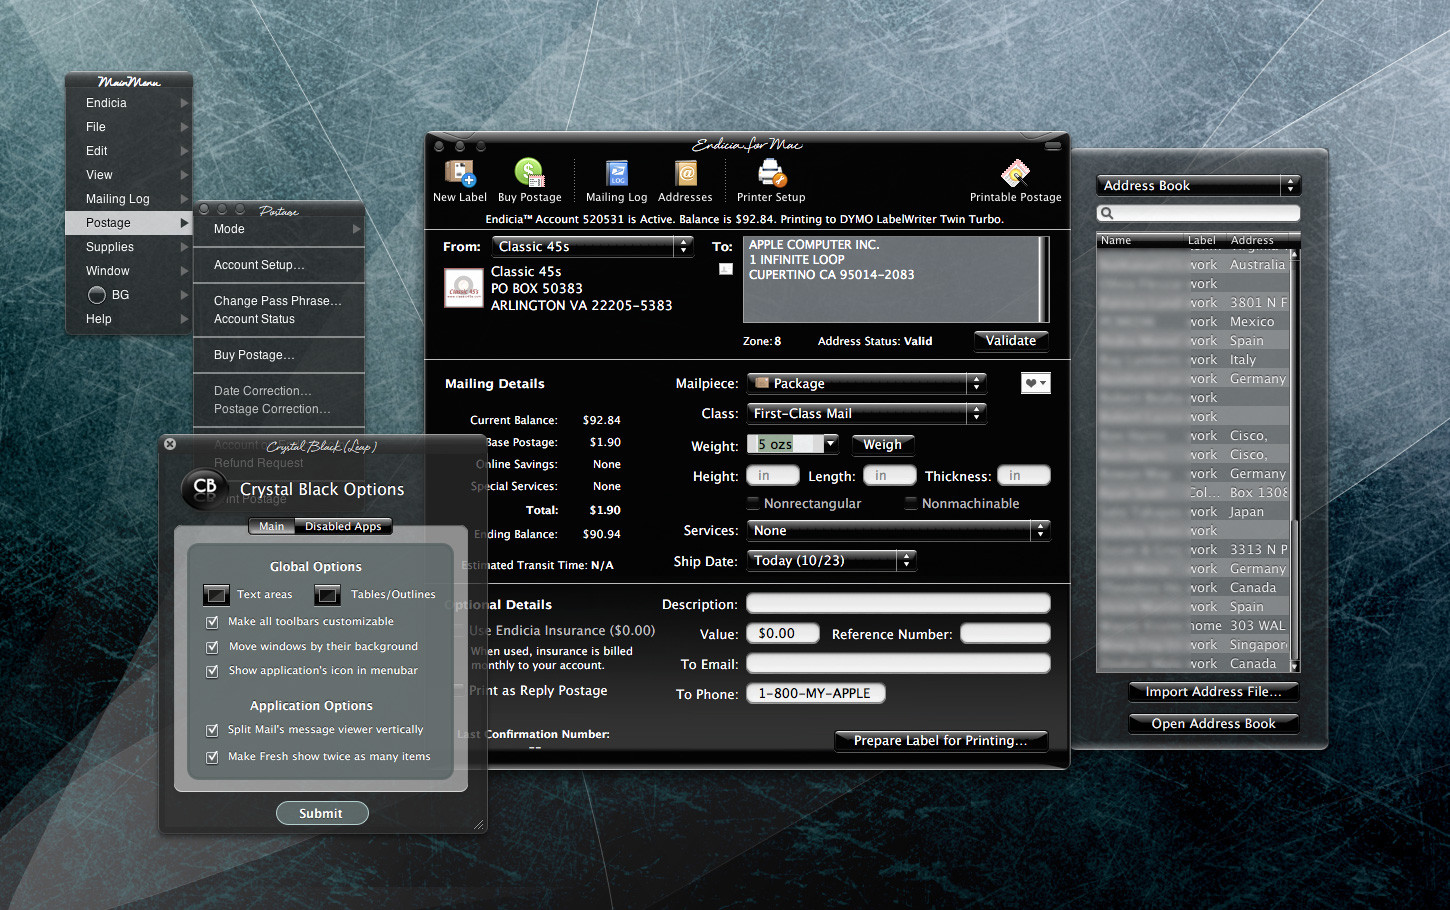Image resolution: width=1450 pixels, height=910 pixels.
Task: Open the Ship Date dropdown
Action: [831, 560]
